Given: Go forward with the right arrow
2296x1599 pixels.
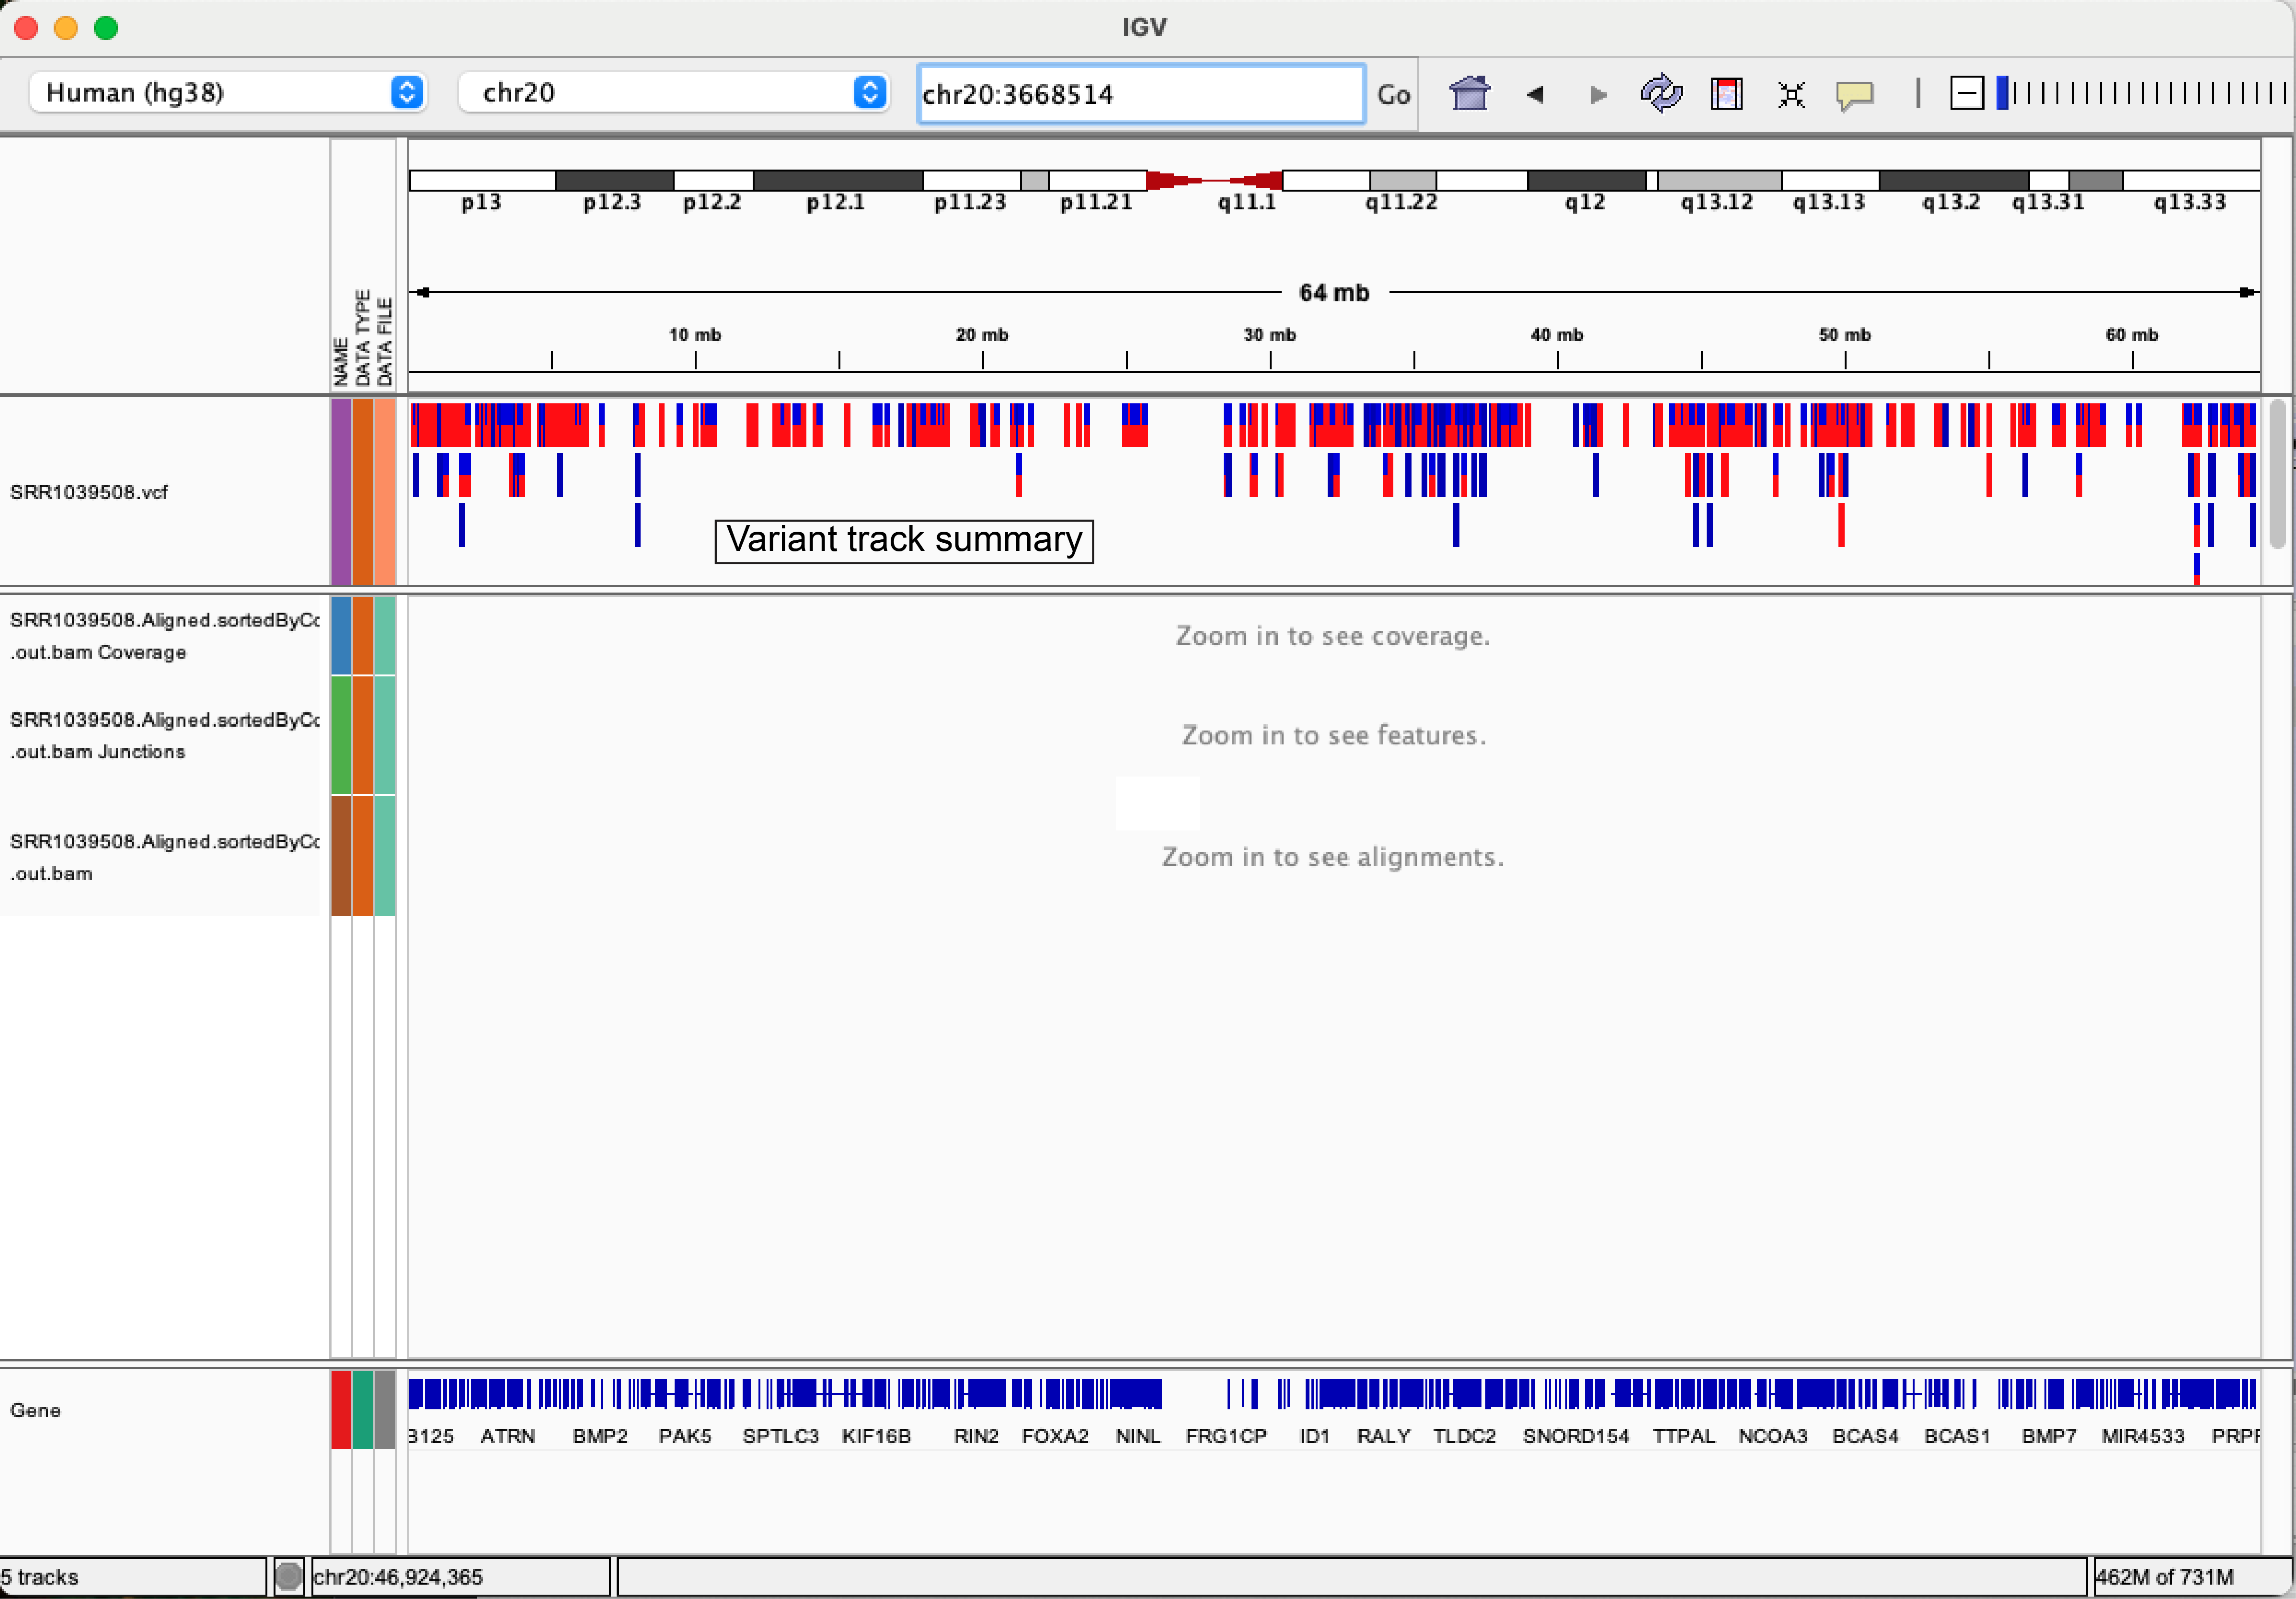Looking at the screenshot, I should [x=1598, y=94].
